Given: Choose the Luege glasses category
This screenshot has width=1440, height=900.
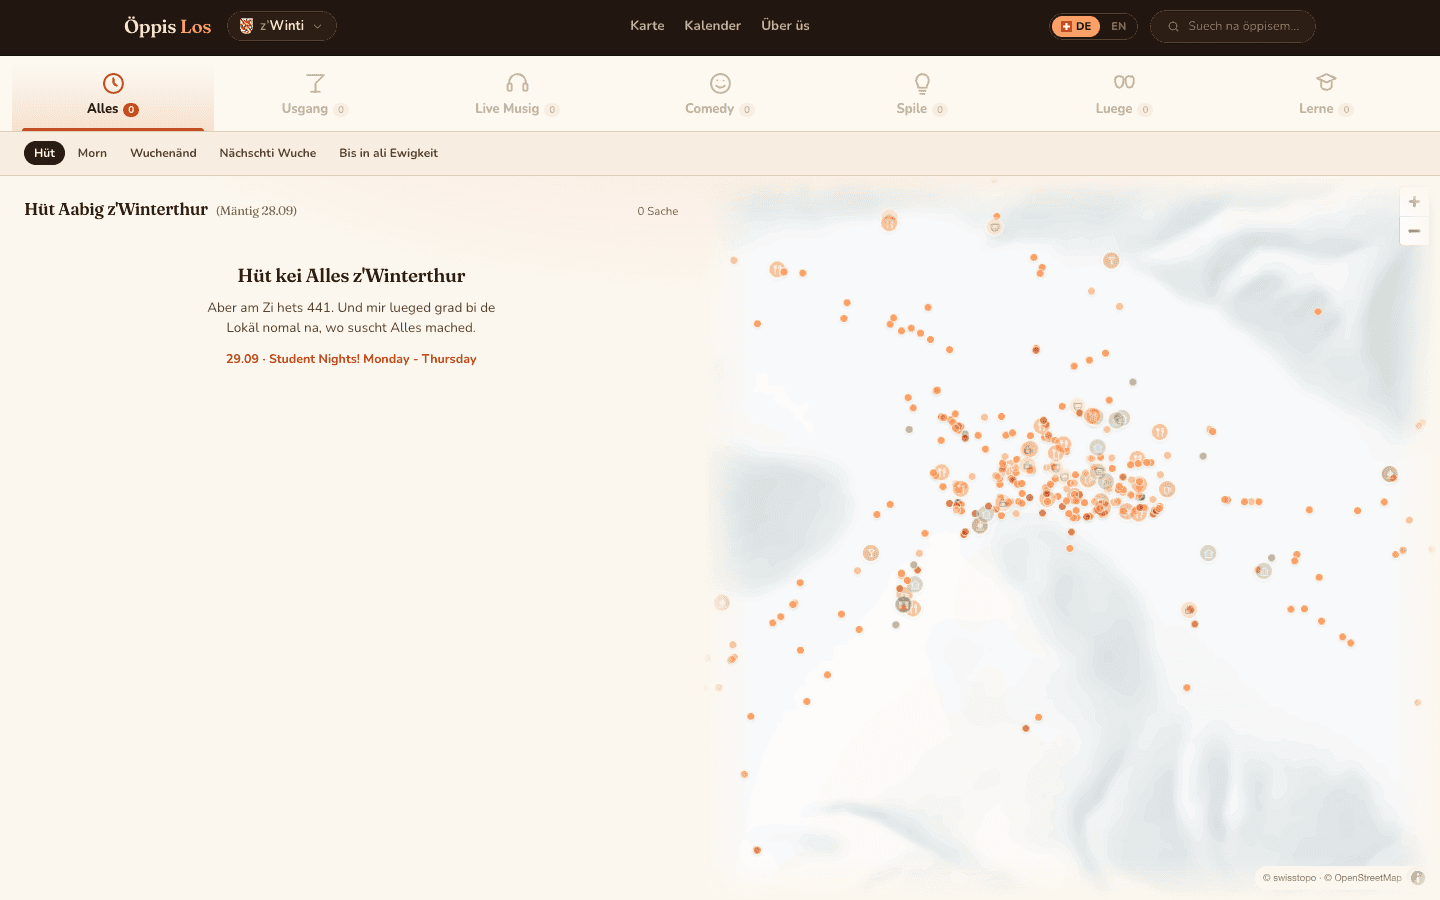Looking at the screenshot, I should click(1124, 95).
